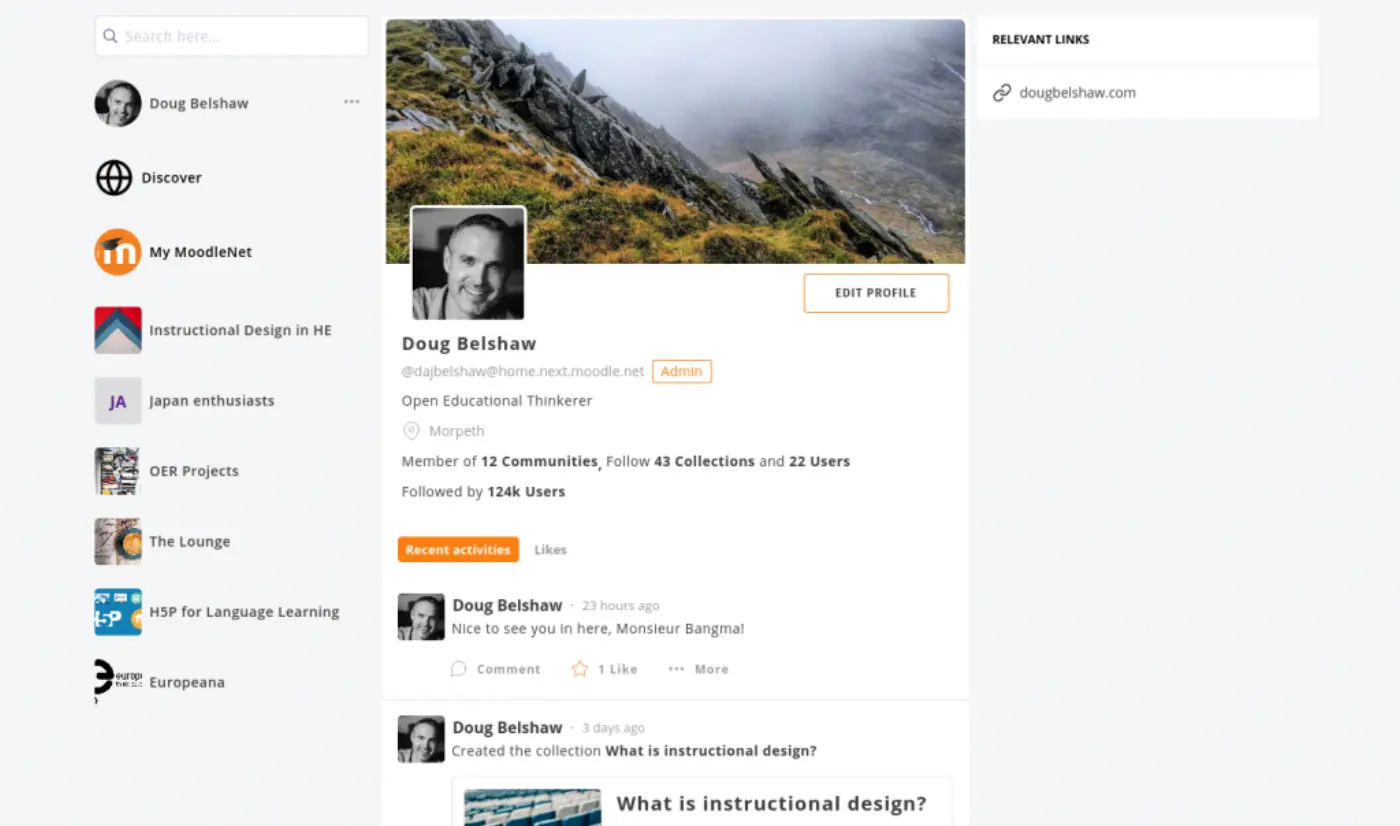Open the dougbelshaw.com relevant link
Image resolution: width=1400 pixels, height=826 pixels.
(1077, 93)
